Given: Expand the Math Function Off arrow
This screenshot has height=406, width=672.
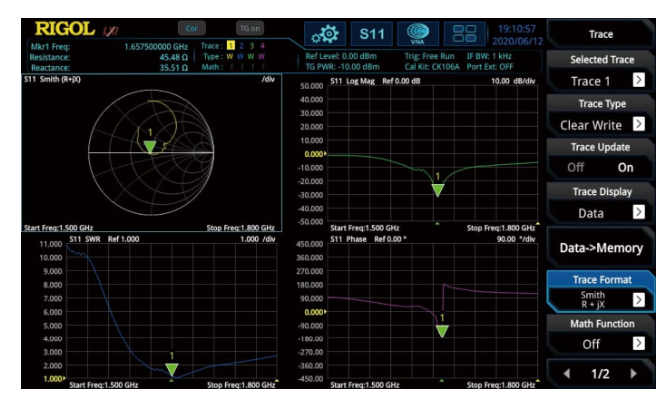Looking at the screenshot, I should 639,343.
